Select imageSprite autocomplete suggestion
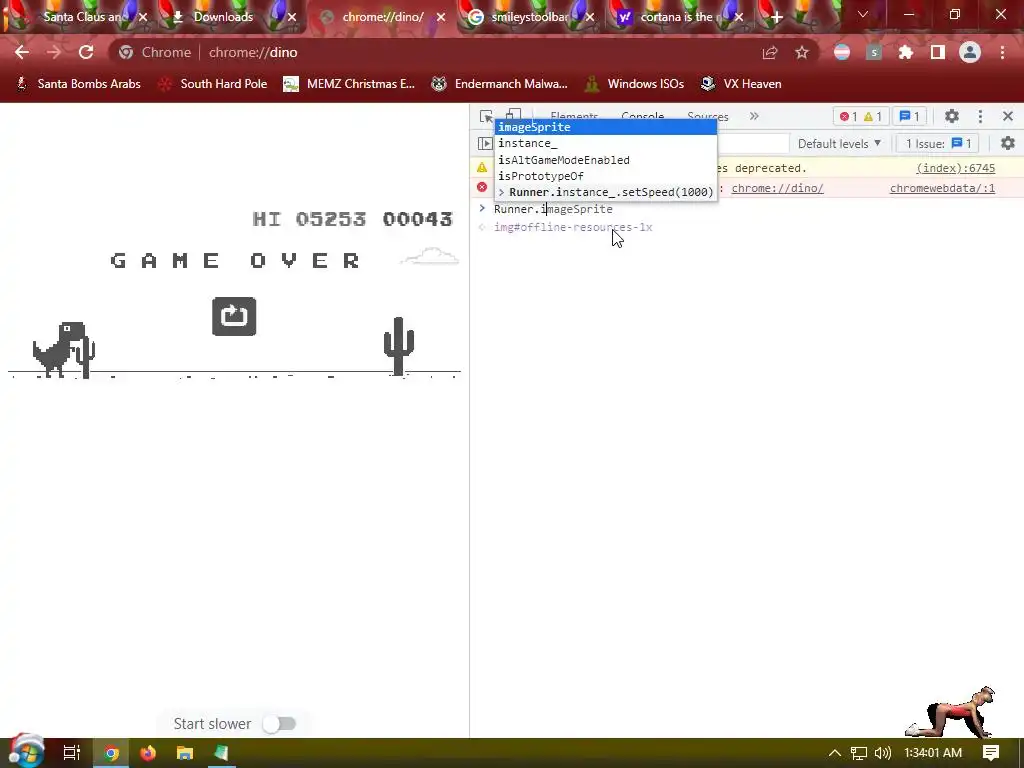The image size is (1024, 768). coord(605,127)
